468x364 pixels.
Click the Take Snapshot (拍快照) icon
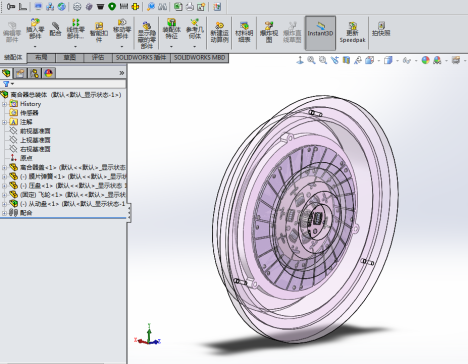[x=381, y=29]
